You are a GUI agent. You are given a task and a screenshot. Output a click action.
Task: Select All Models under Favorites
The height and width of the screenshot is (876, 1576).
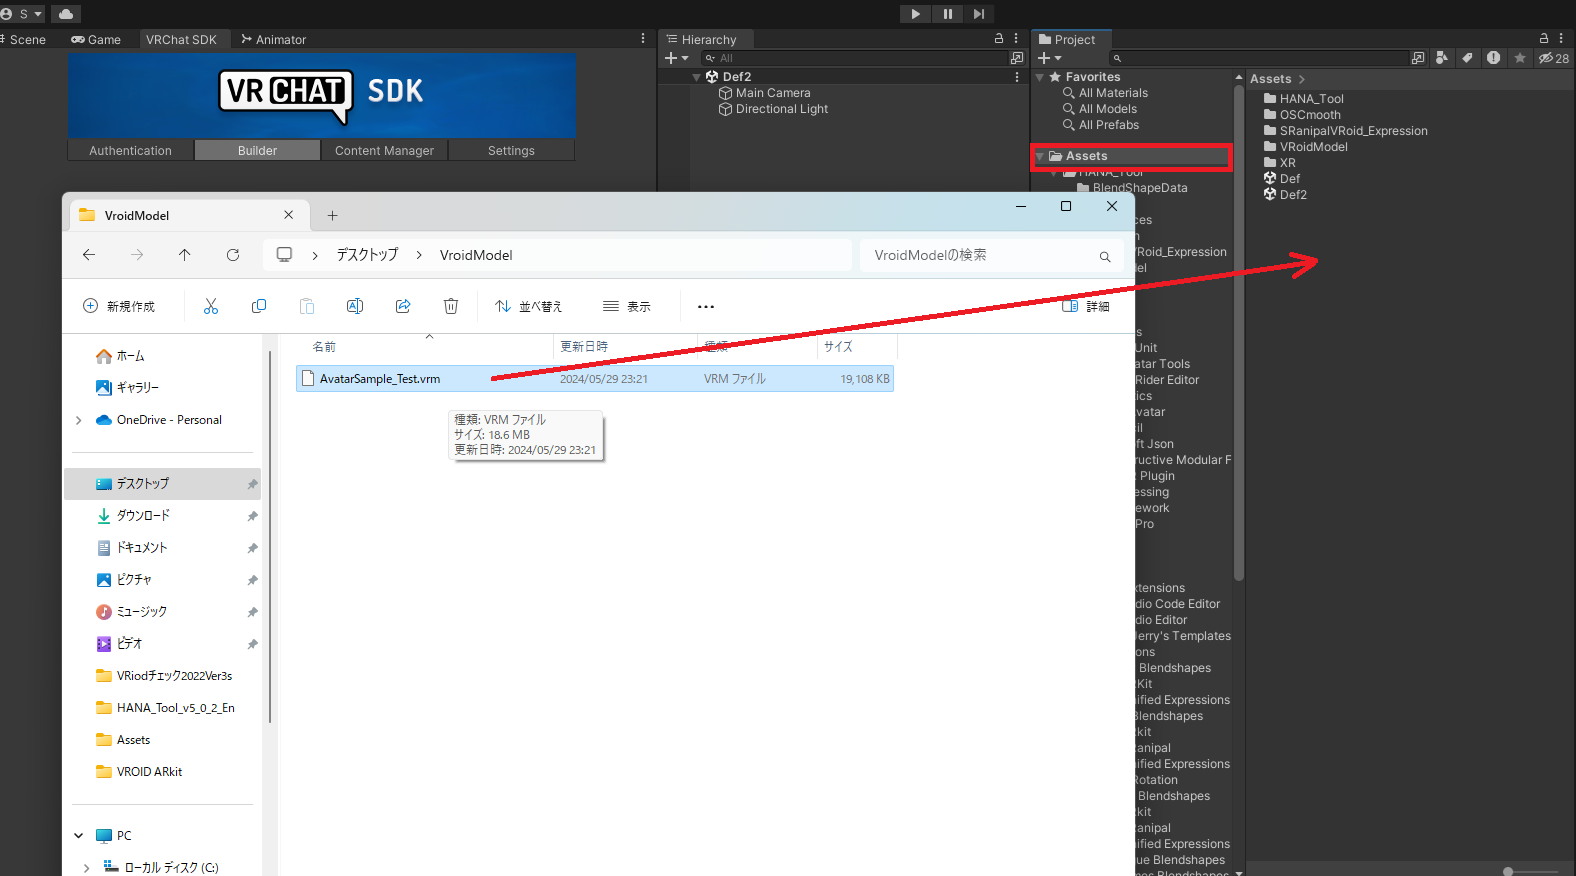1100,109
